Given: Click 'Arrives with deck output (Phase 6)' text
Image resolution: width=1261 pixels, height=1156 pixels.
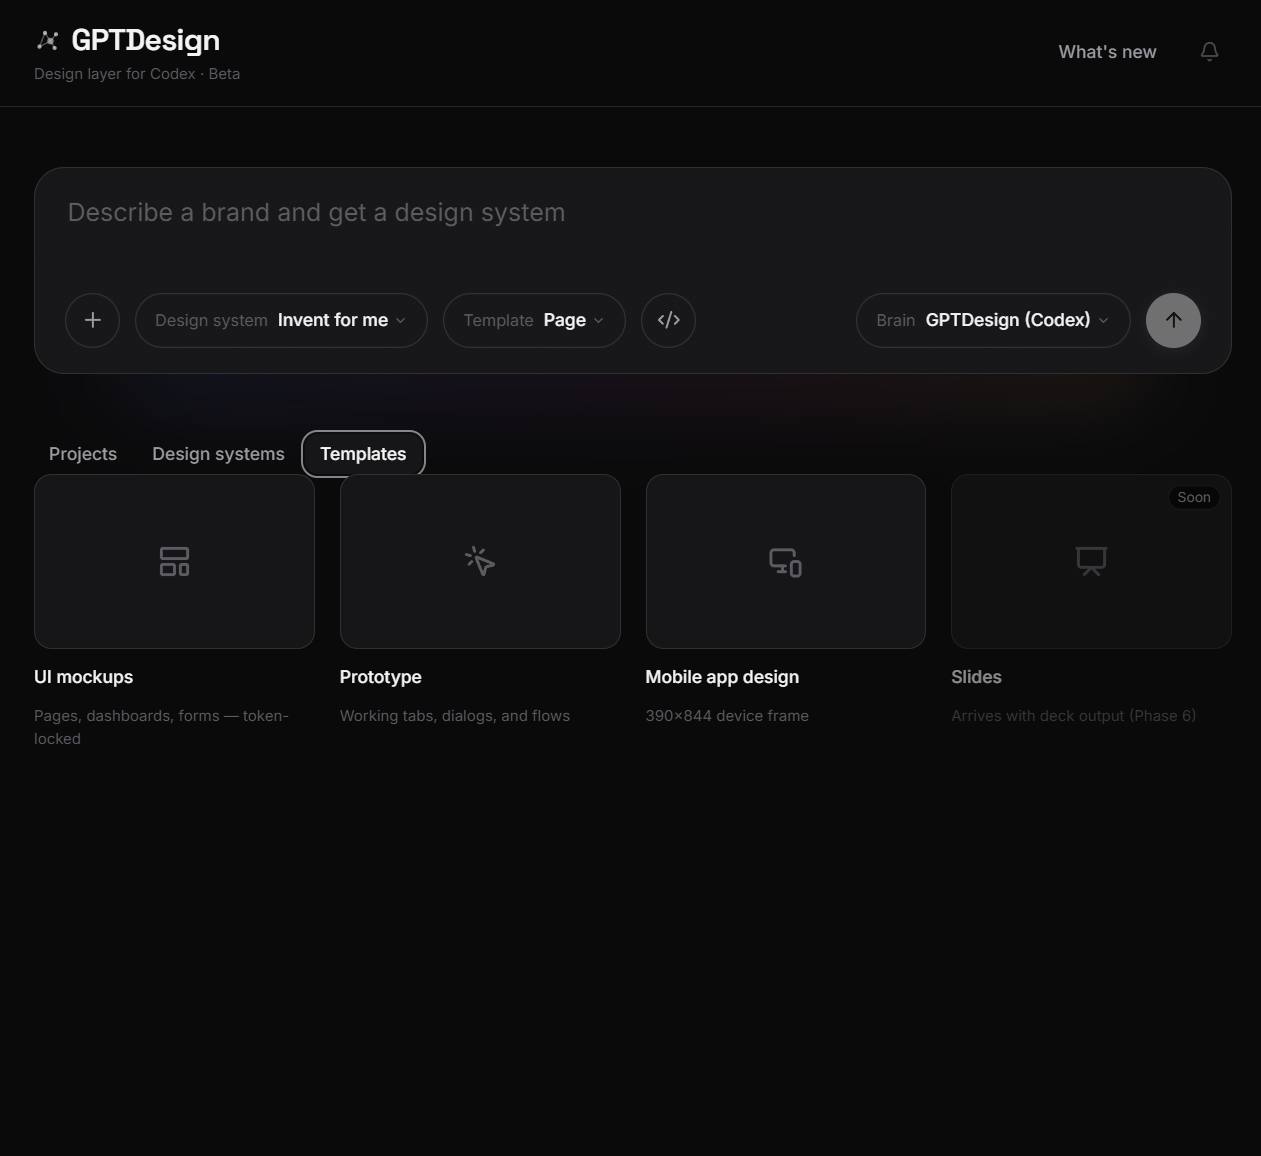Looking at the screenshot, I should coord(1073,716).
